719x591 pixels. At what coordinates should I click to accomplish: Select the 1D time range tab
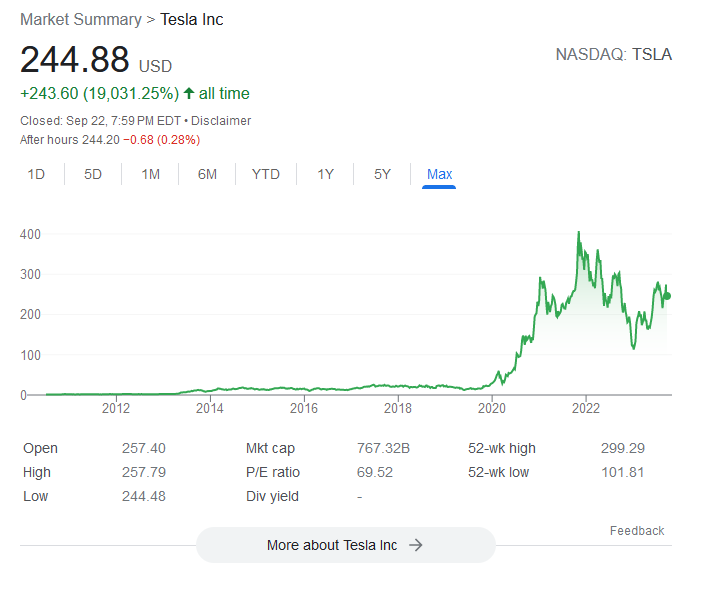point(36,174)
